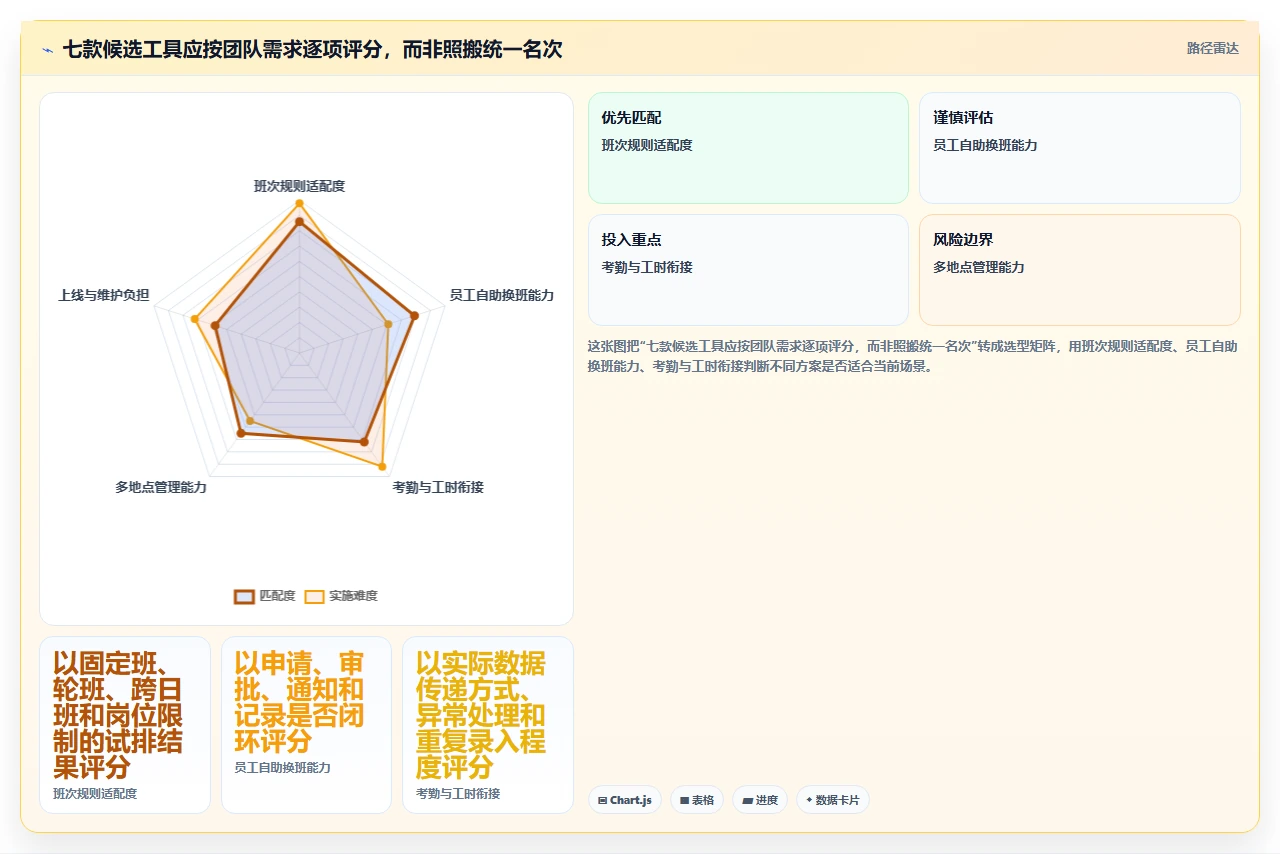1280x854 pixels.
Task: Select the 进度 tag
Action: click(760, 800)
